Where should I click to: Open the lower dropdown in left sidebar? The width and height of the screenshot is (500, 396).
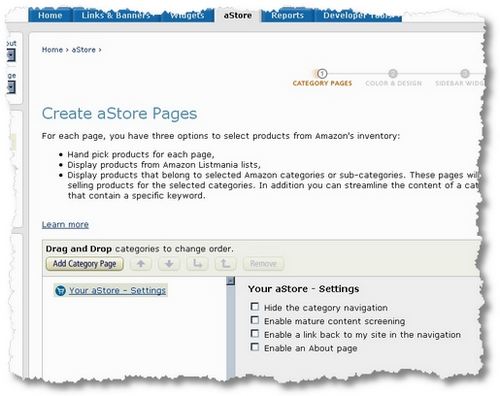[11, 87]
